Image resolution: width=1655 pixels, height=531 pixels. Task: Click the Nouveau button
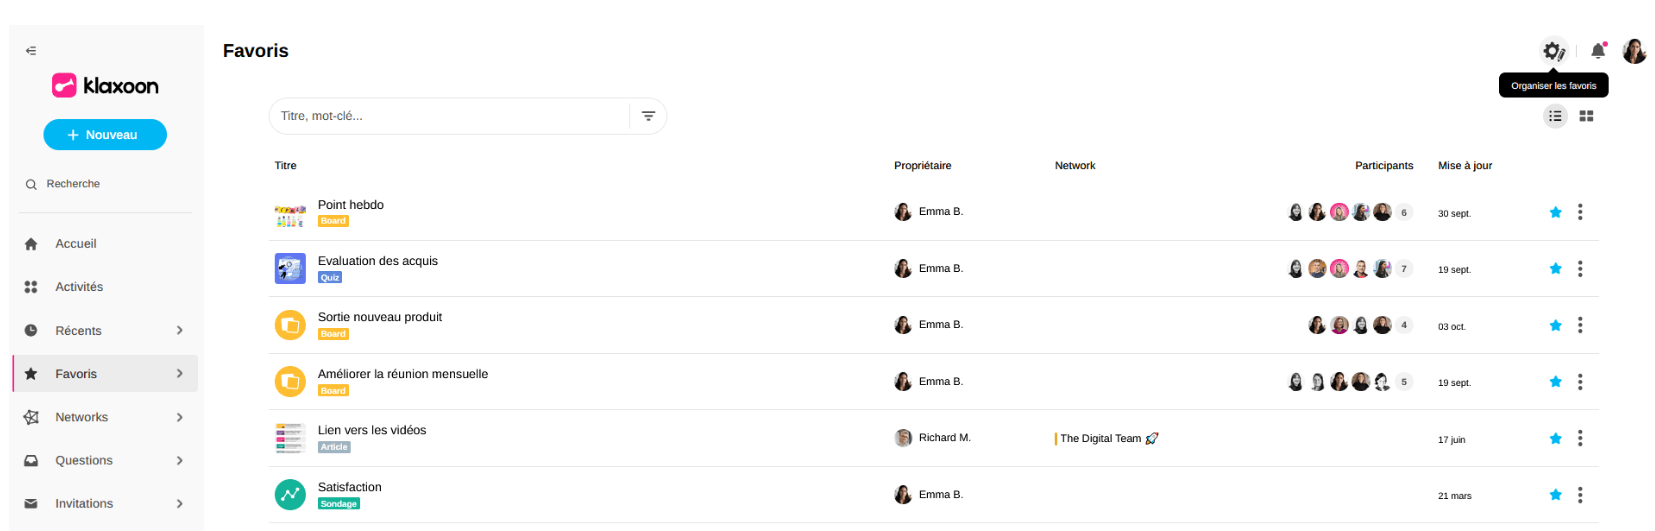pos(105,135)
